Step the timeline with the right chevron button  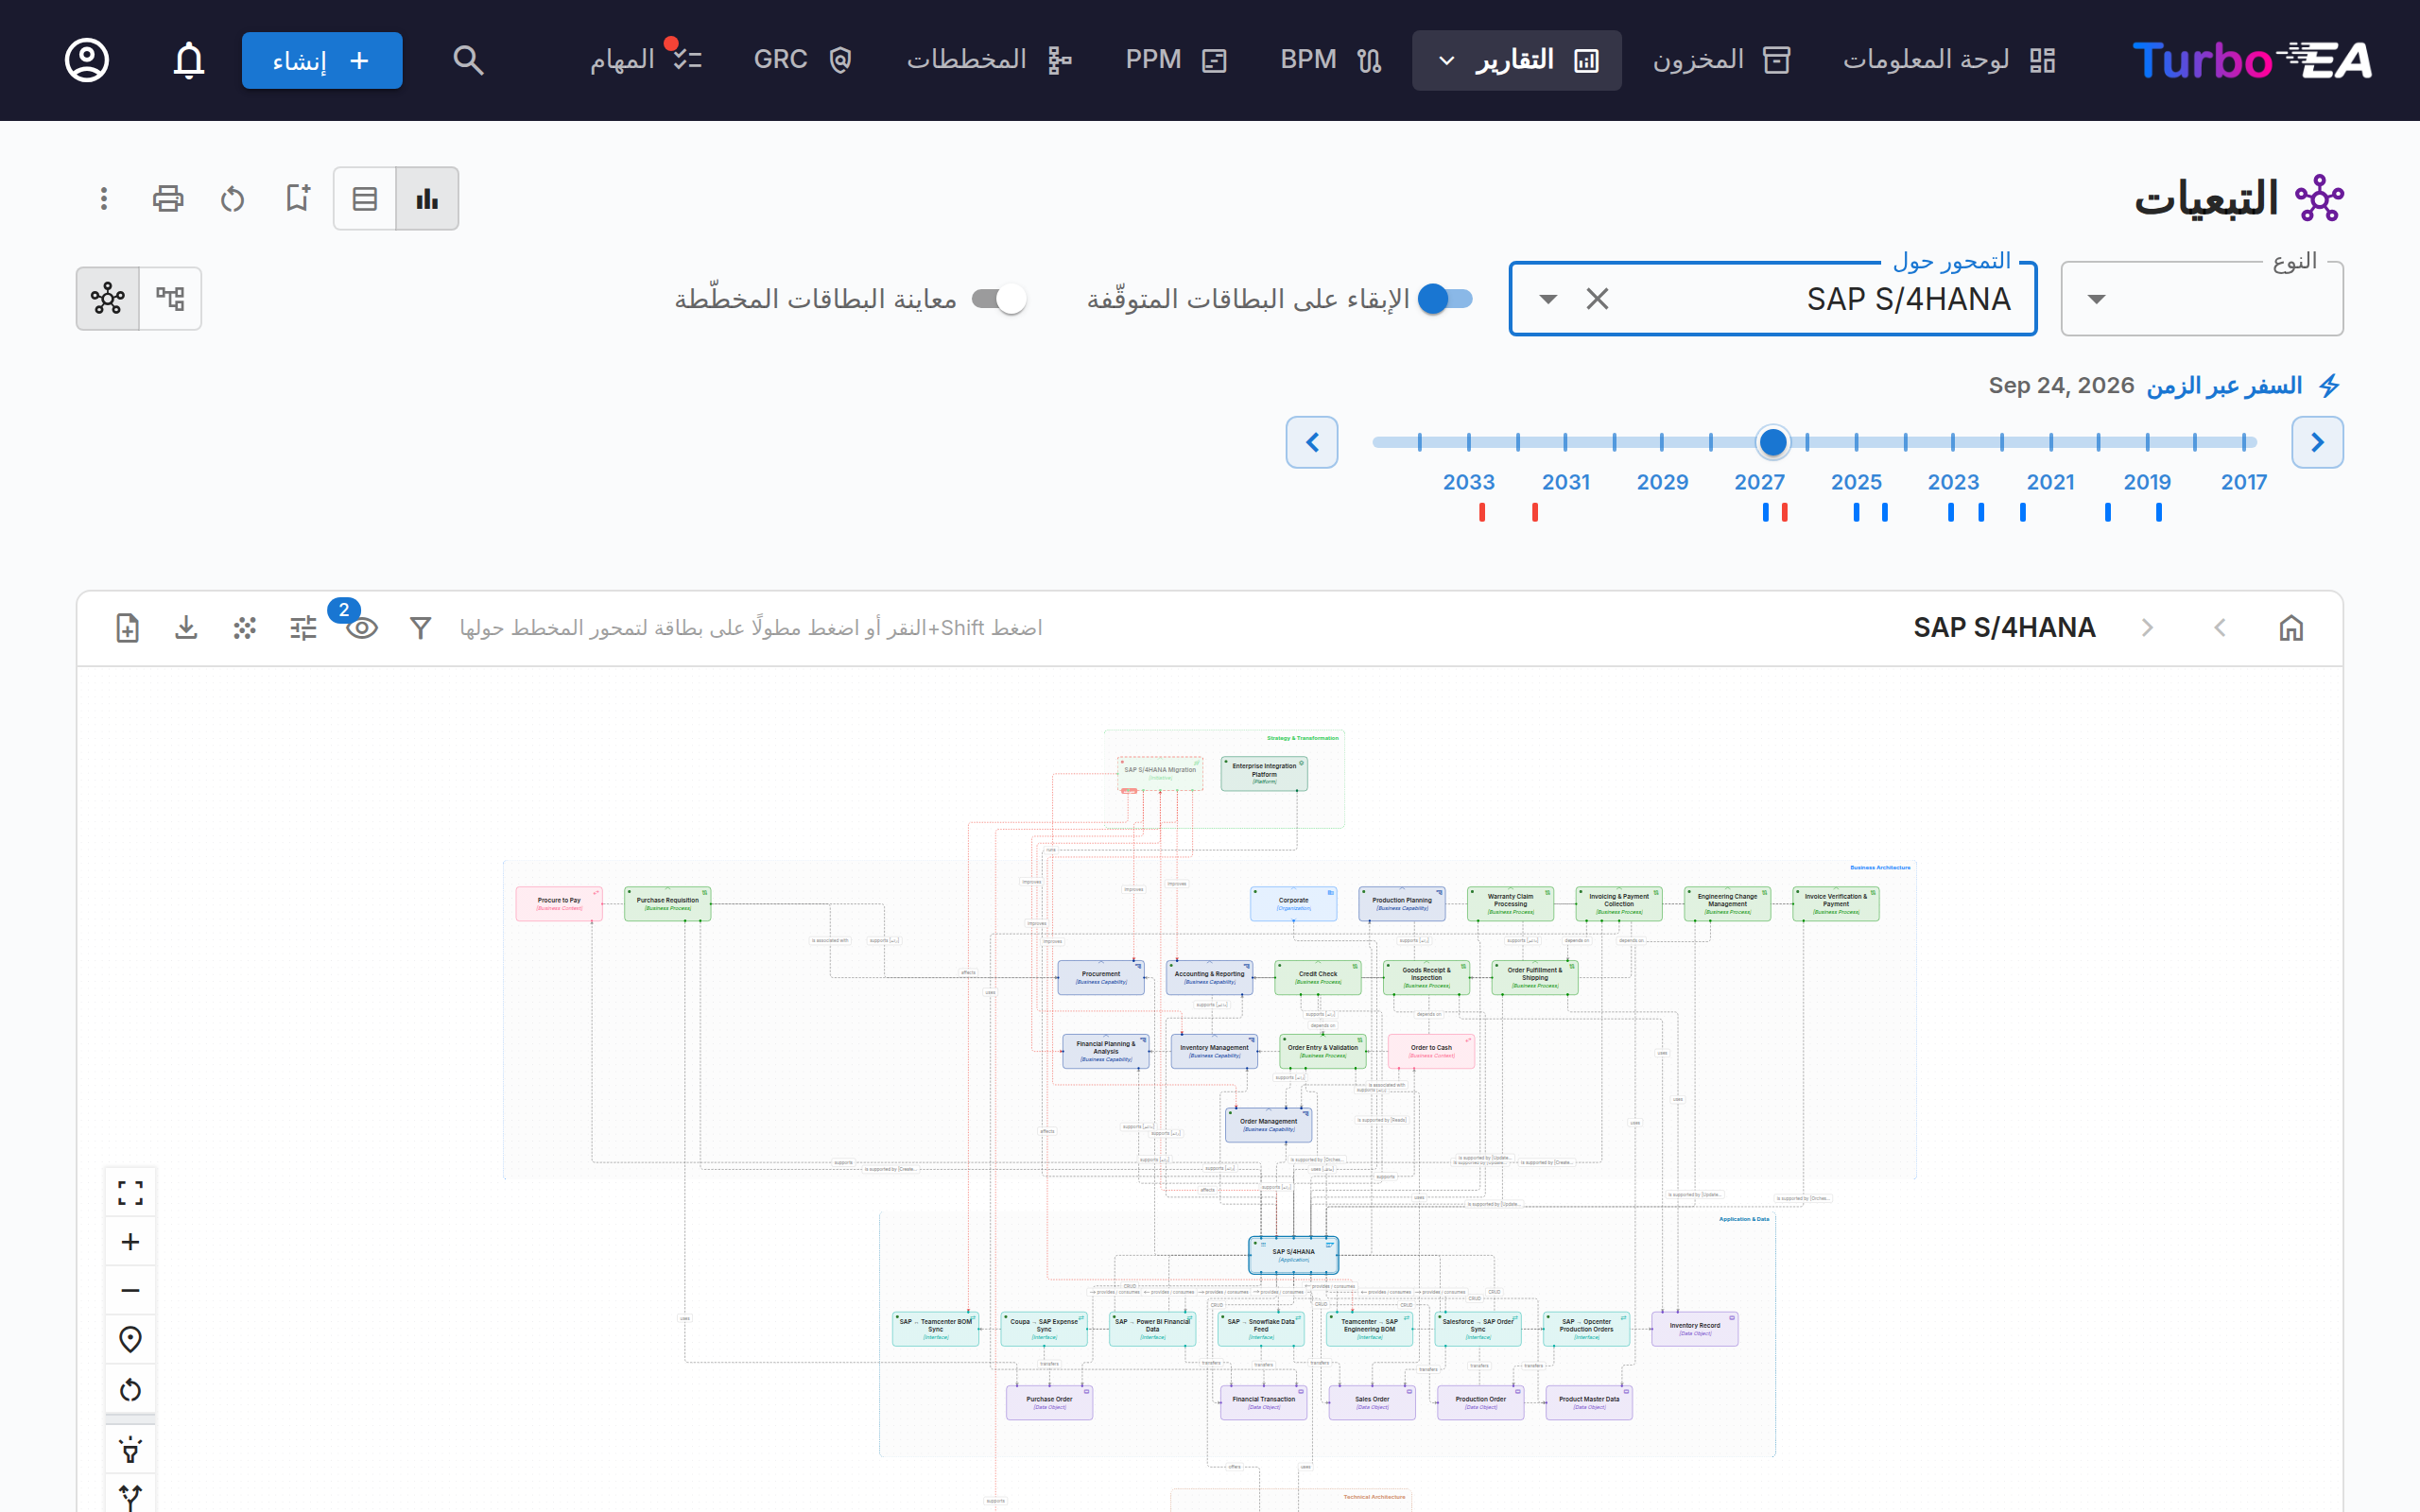(x=2317, y=442)
